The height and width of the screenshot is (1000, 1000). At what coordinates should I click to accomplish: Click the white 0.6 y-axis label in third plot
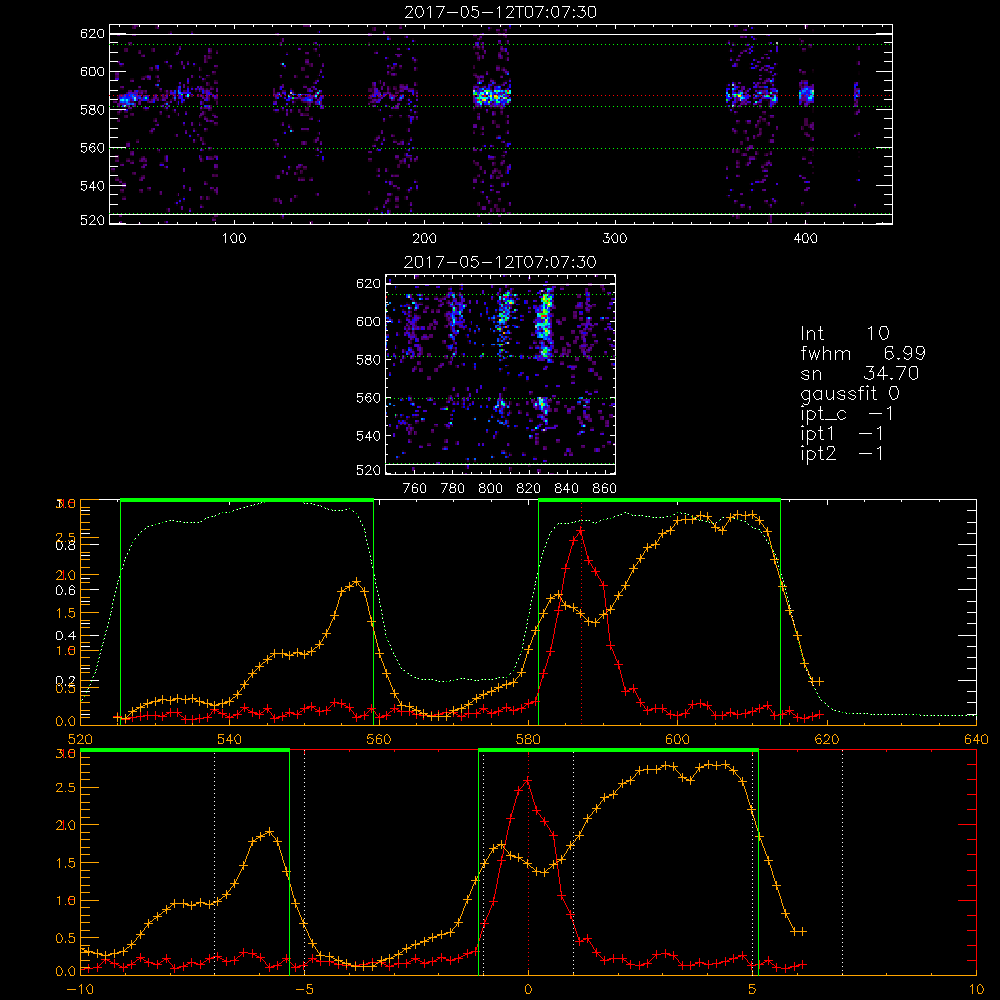tap(66, 591)
